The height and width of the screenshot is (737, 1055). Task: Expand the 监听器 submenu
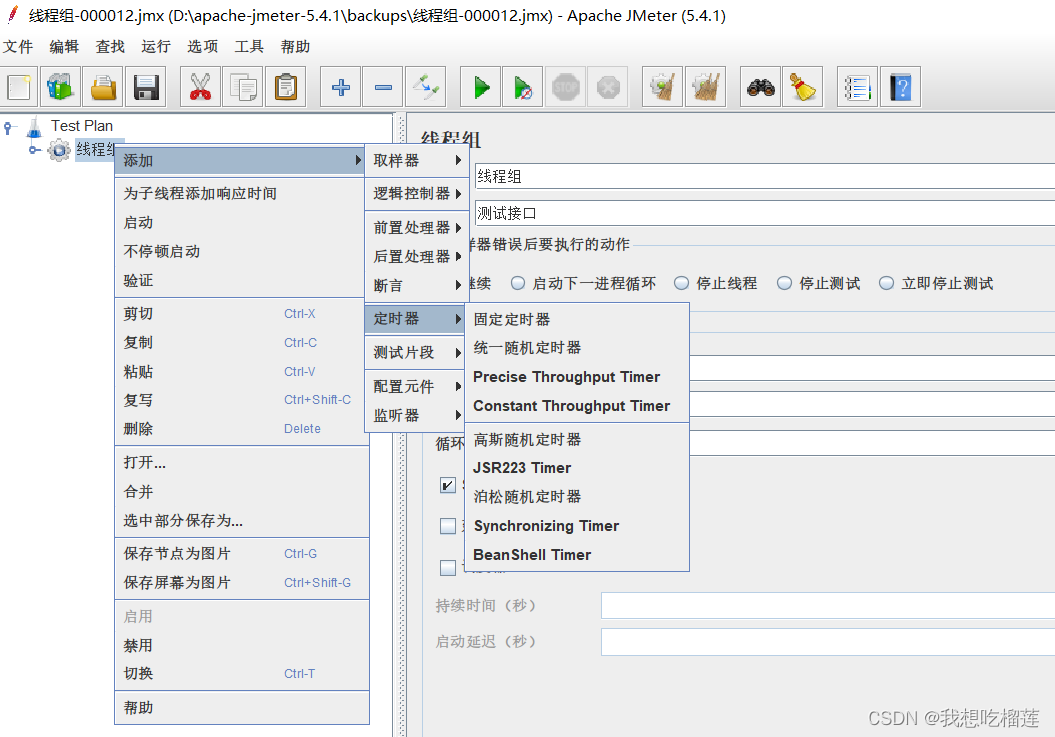(416, 415)
